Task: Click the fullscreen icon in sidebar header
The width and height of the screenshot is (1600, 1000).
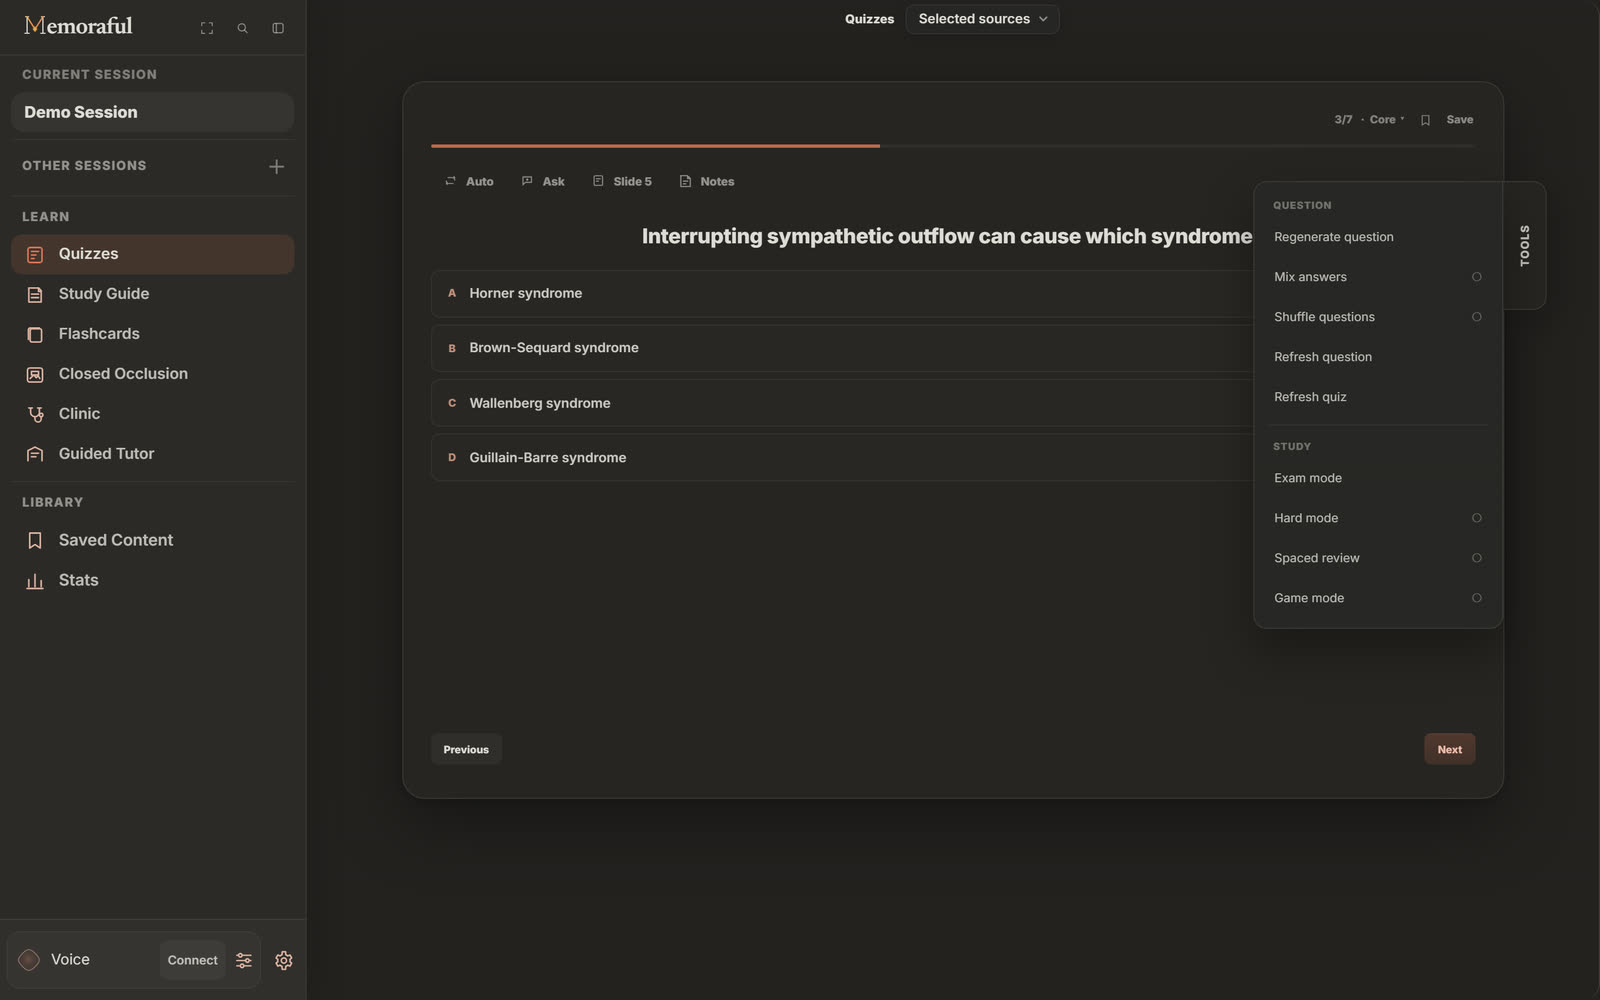Action: pos(207,28)
